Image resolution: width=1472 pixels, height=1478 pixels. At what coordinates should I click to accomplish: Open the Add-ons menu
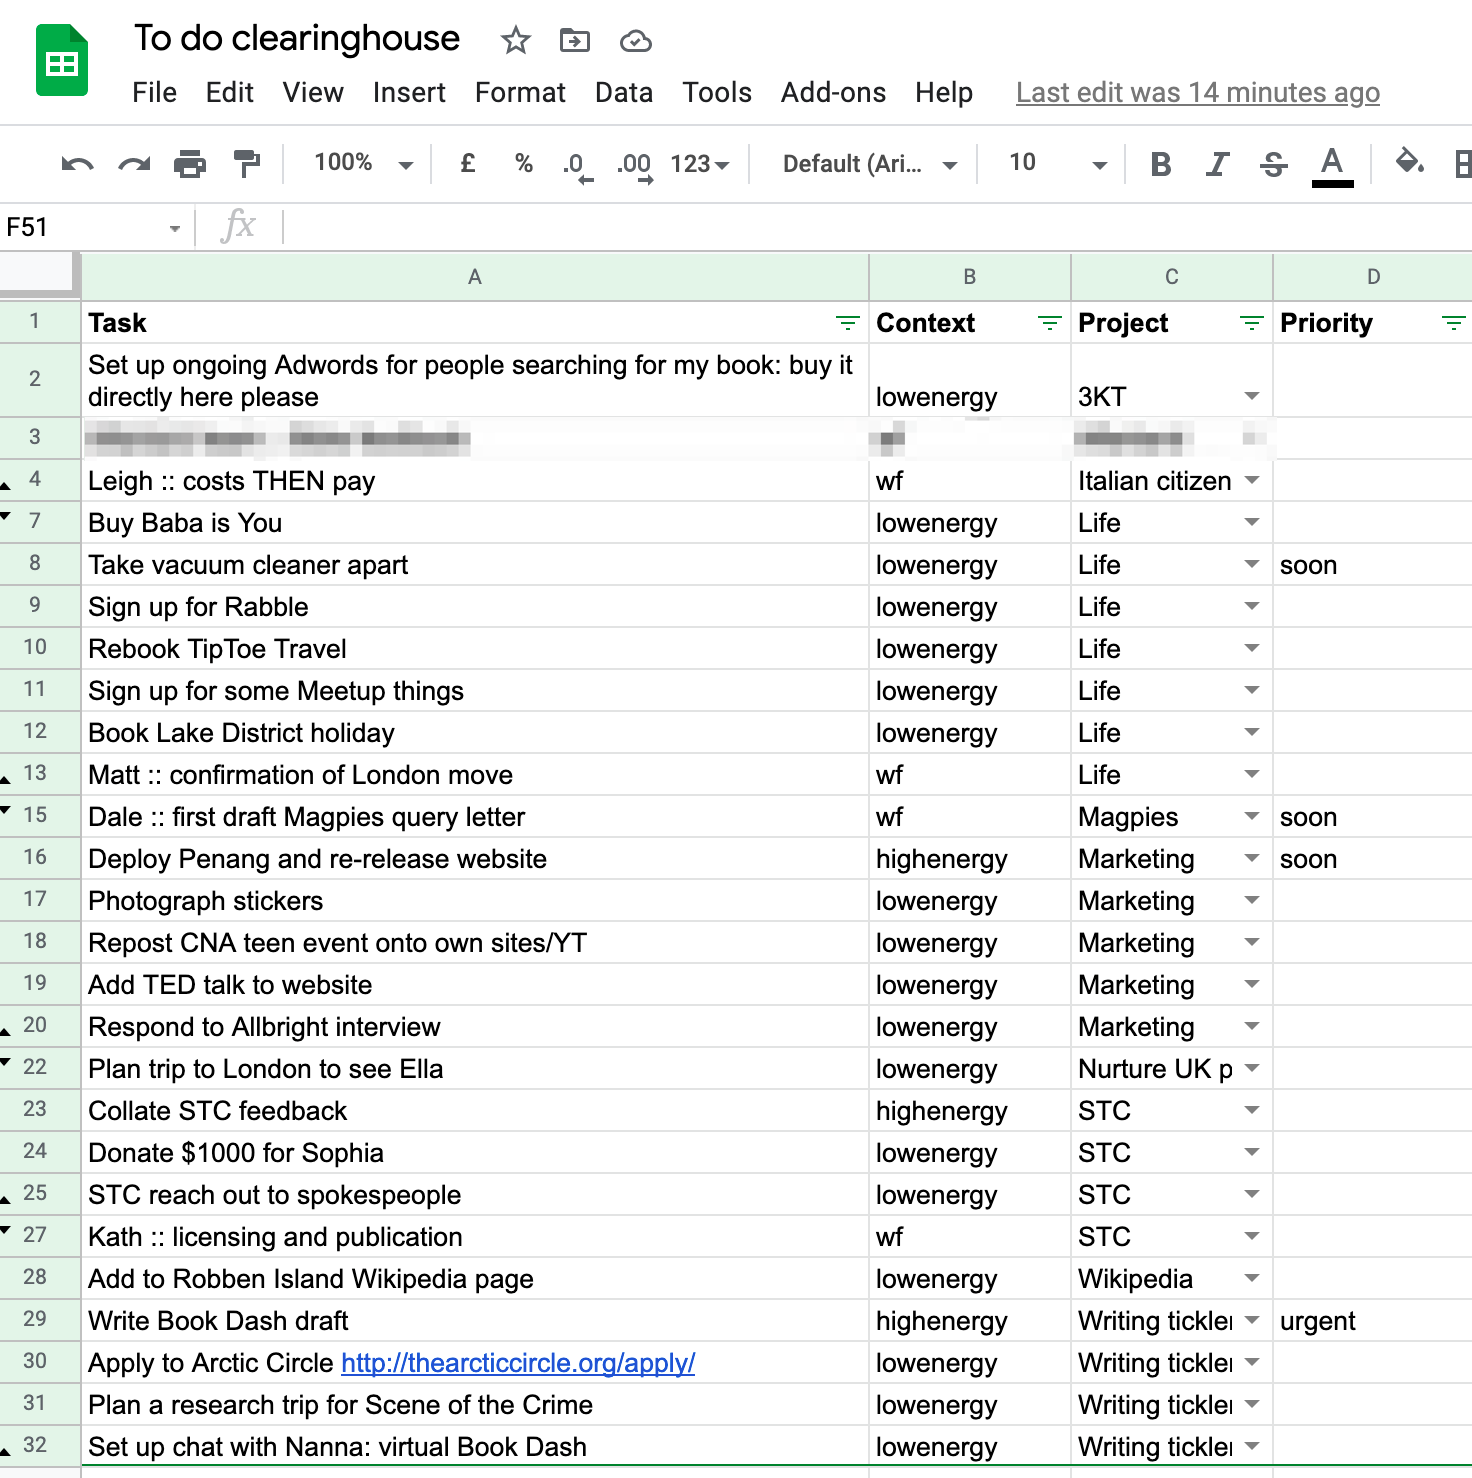[x=833, y=93]
